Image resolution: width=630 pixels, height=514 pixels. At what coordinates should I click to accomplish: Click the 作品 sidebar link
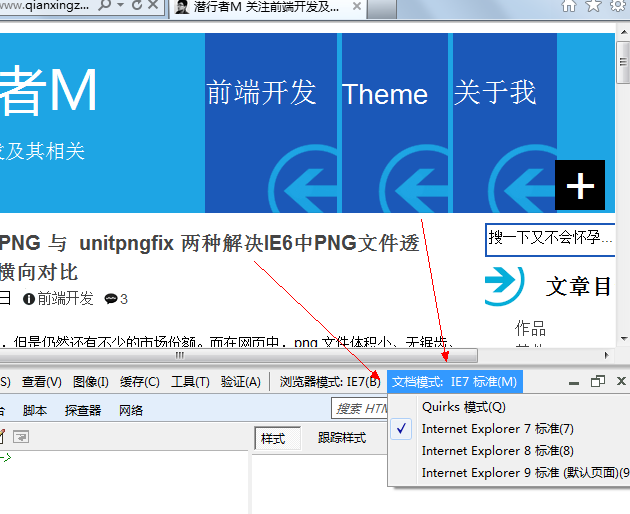click(530, 328)
